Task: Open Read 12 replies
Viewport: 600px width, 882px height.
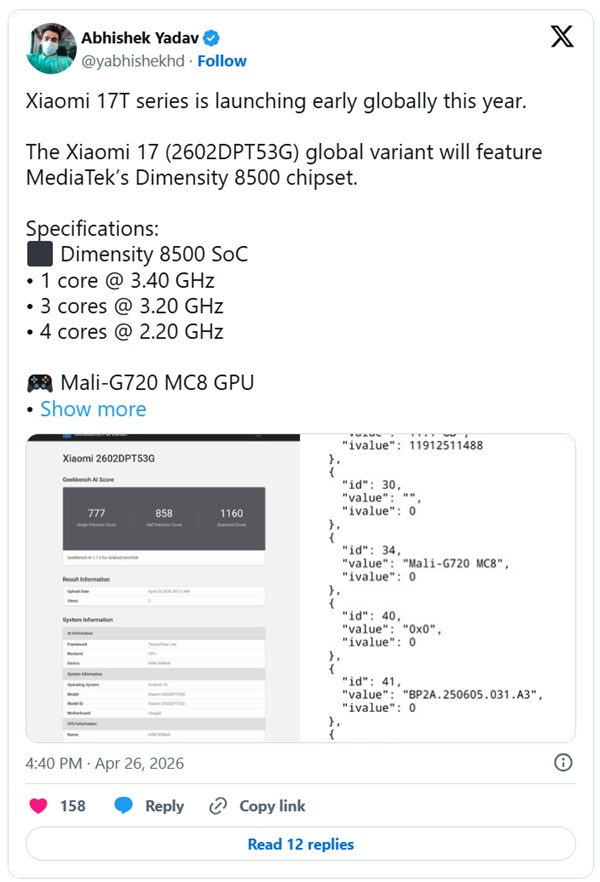Action: (x=300, y=844)
